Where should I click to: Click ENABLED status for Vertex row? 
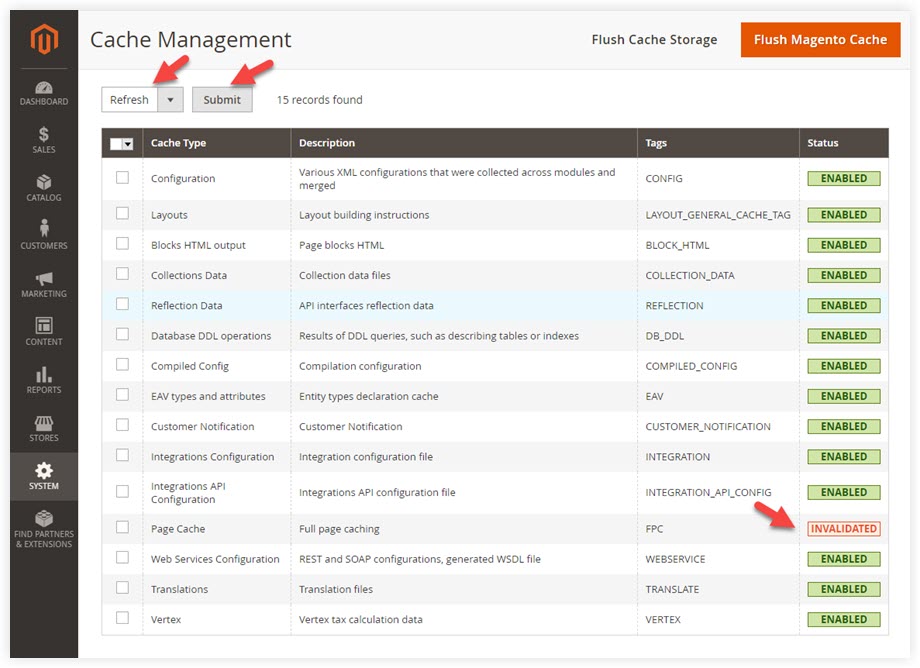844,619
